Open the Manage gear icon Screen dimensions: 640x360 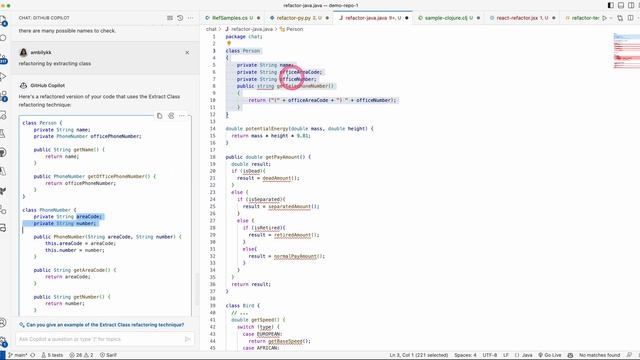click(3, 341)
